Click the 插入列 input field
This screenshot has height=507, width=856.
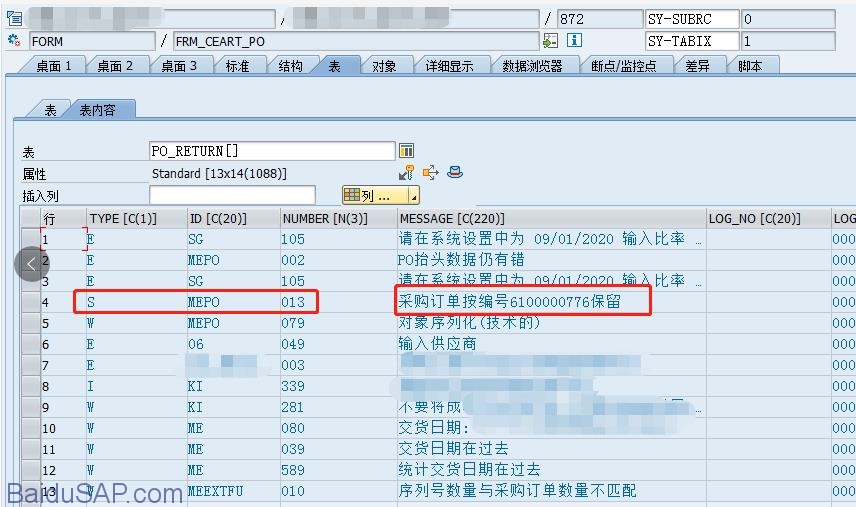click(x=231, y=196)
